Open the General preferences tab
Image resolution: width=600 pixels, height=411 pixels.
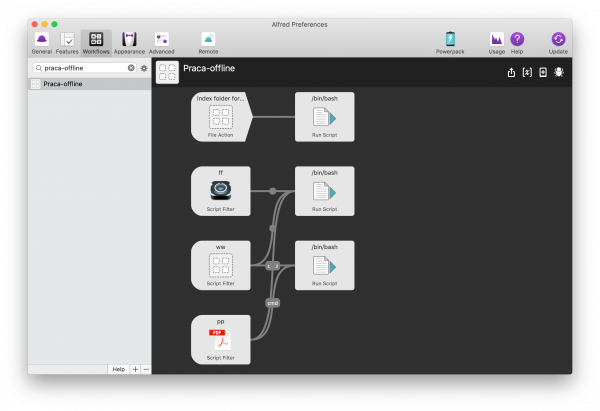(x=42, y=43)
